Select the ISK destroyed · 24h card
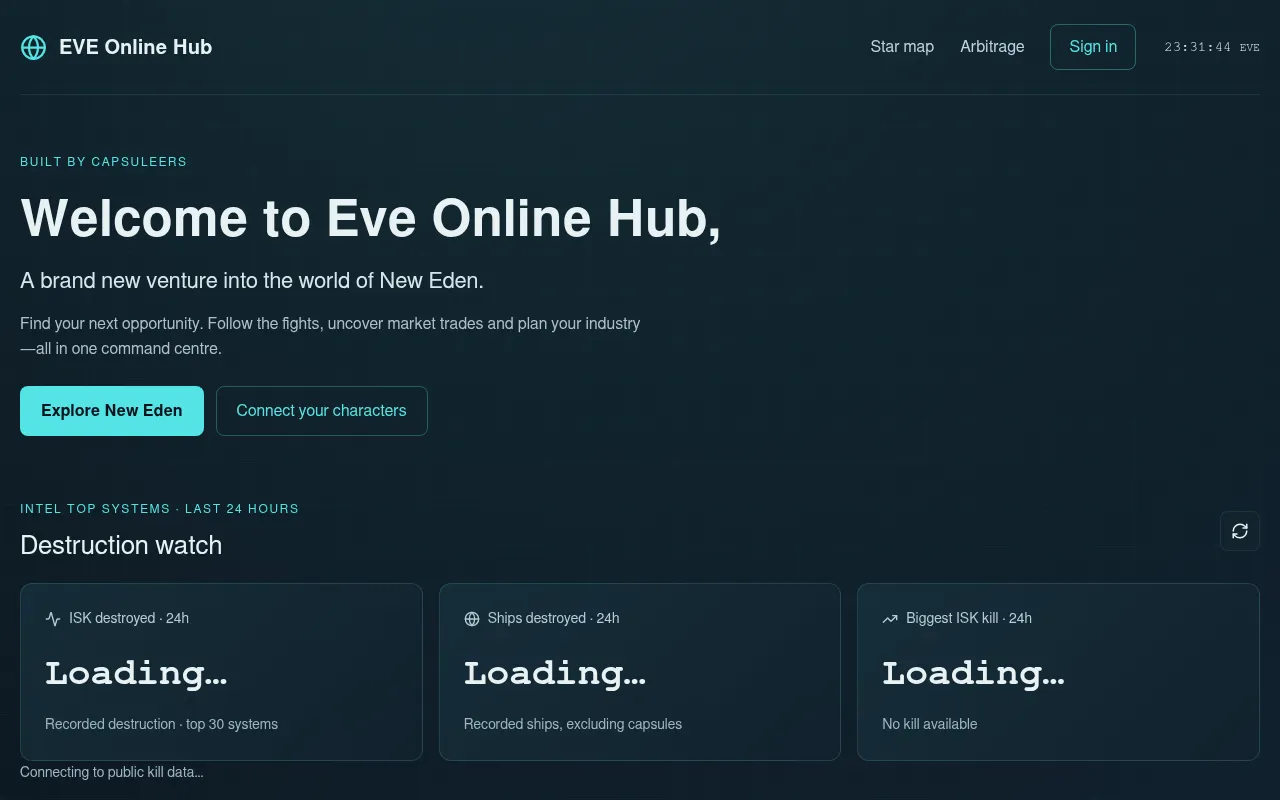 [221, 672]
